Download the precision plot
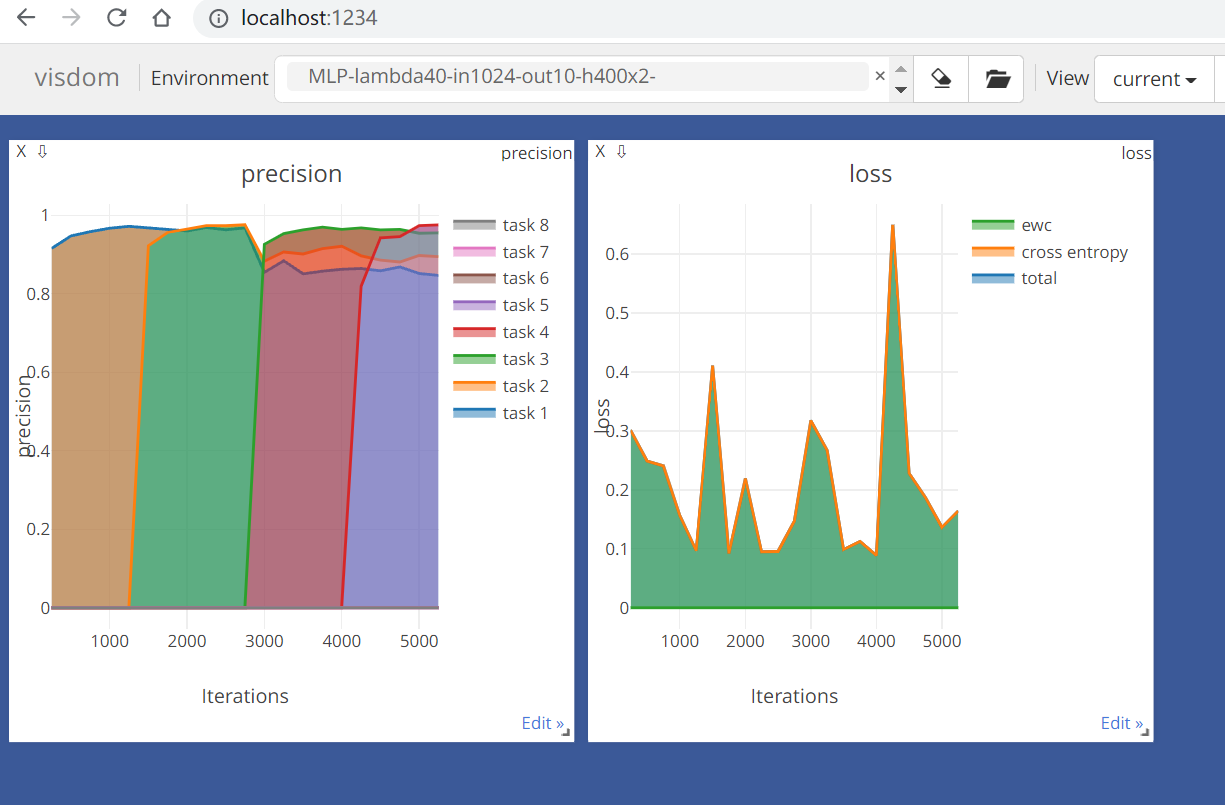This screenshot has height=805, width=1225. (42, 151)
